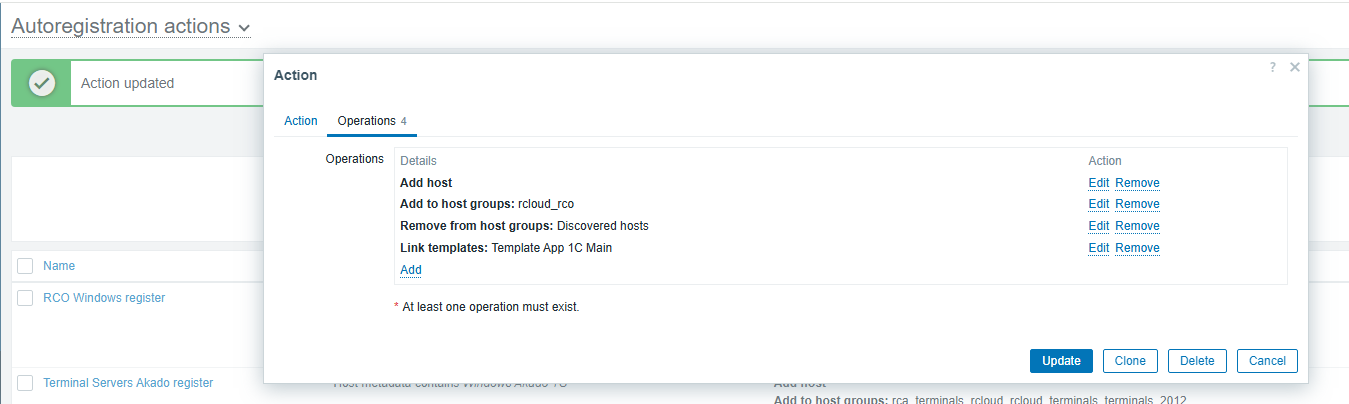Clone this action
1349x404 pixels.
1130,361
